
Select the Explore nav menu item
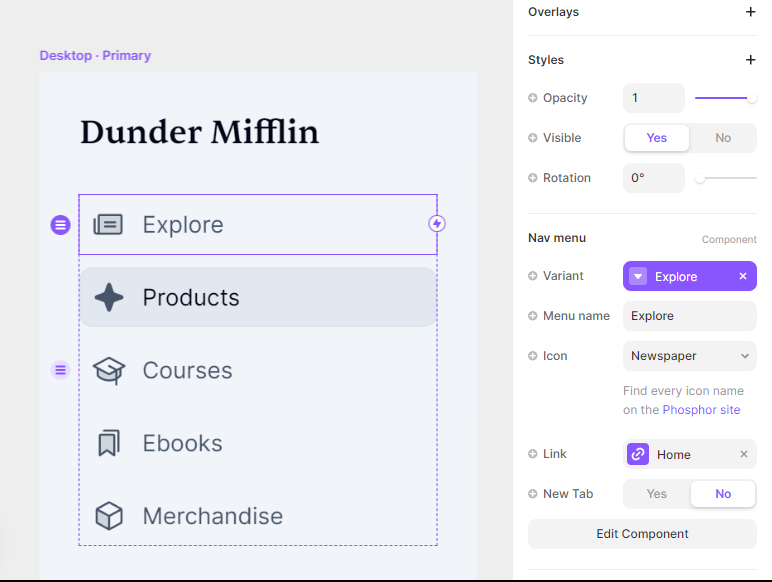258,225
